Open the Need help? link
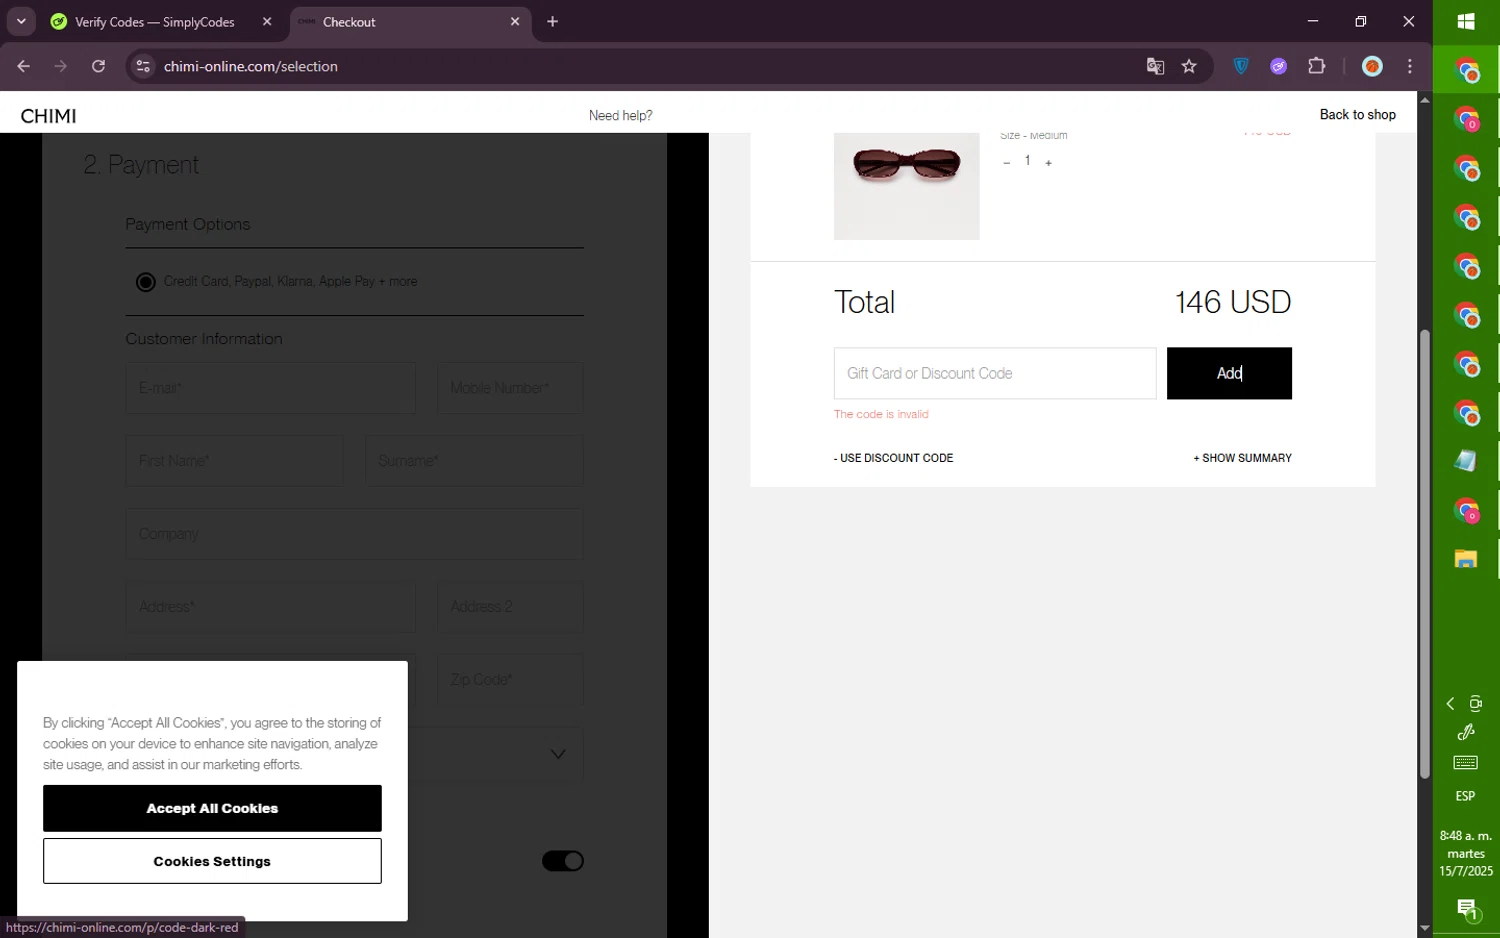The width and height of the screenshot is (1500, 938). [x=620, y=115]
